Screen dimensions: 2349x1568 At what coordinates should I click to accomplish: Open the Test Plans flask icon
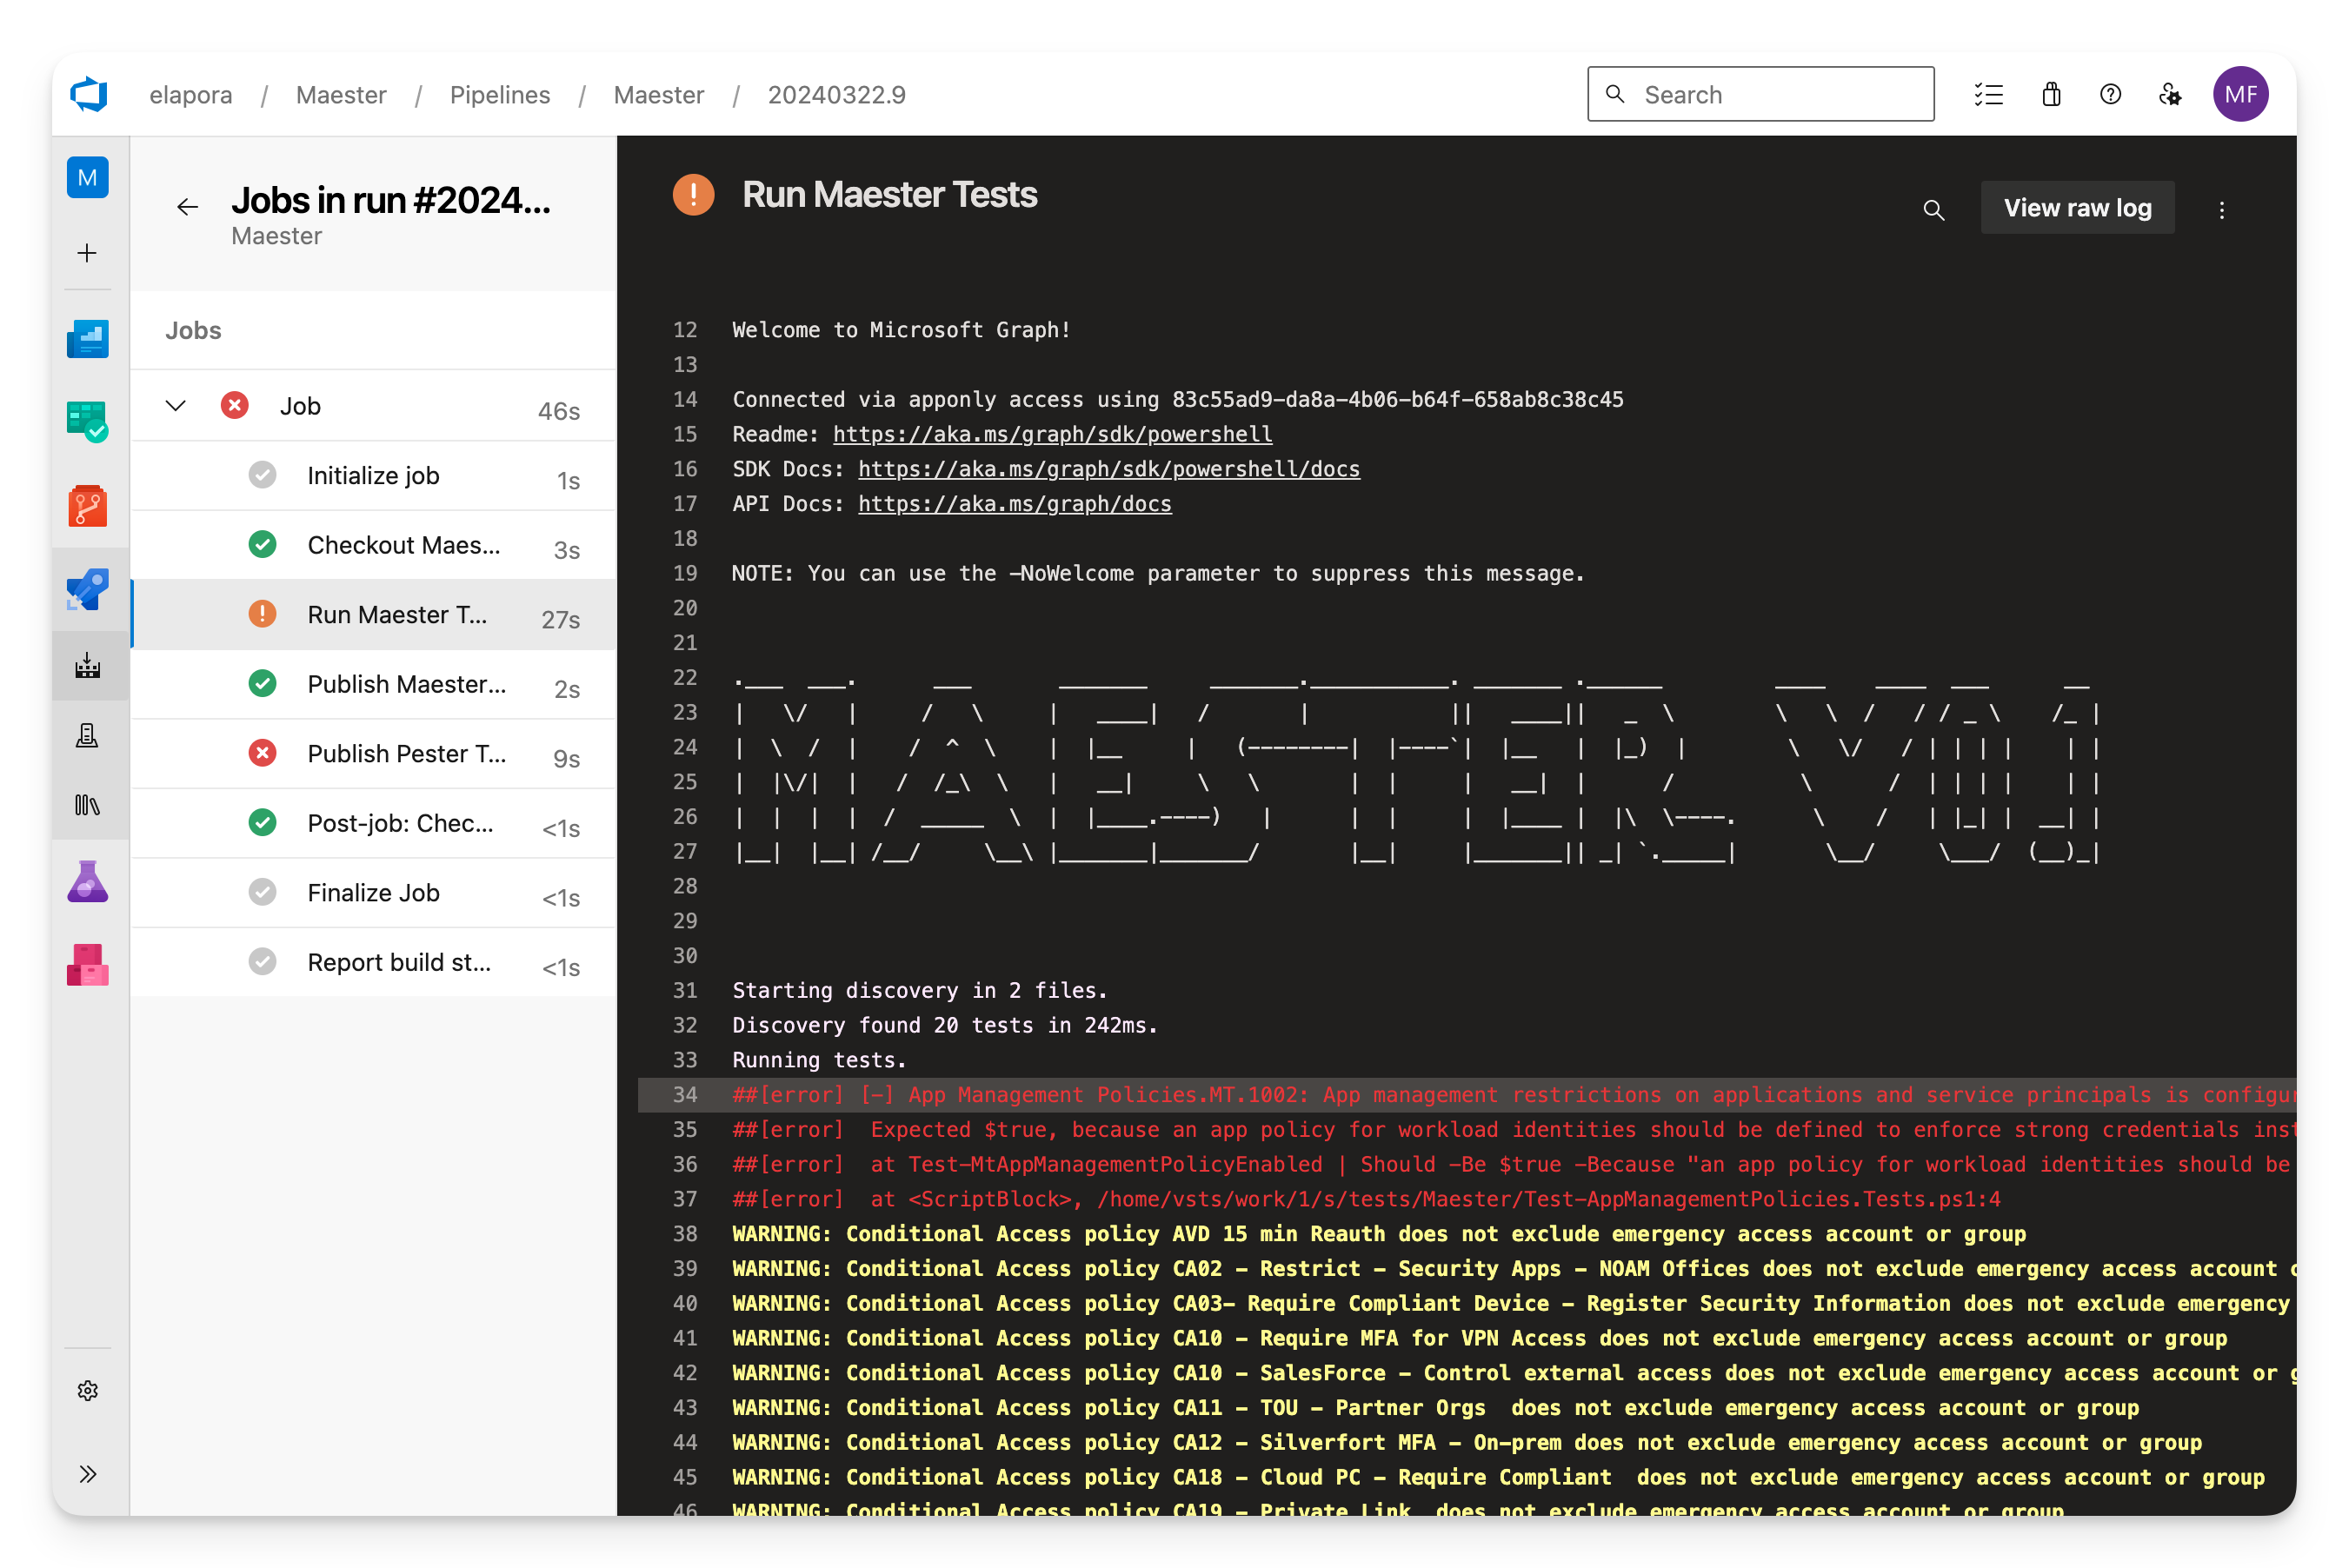88,882
